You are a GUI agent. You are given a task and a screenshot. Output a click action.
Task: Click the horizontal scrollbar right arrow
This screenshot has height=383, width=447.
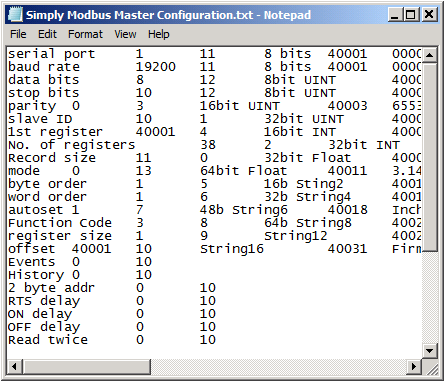pos(414,367)
